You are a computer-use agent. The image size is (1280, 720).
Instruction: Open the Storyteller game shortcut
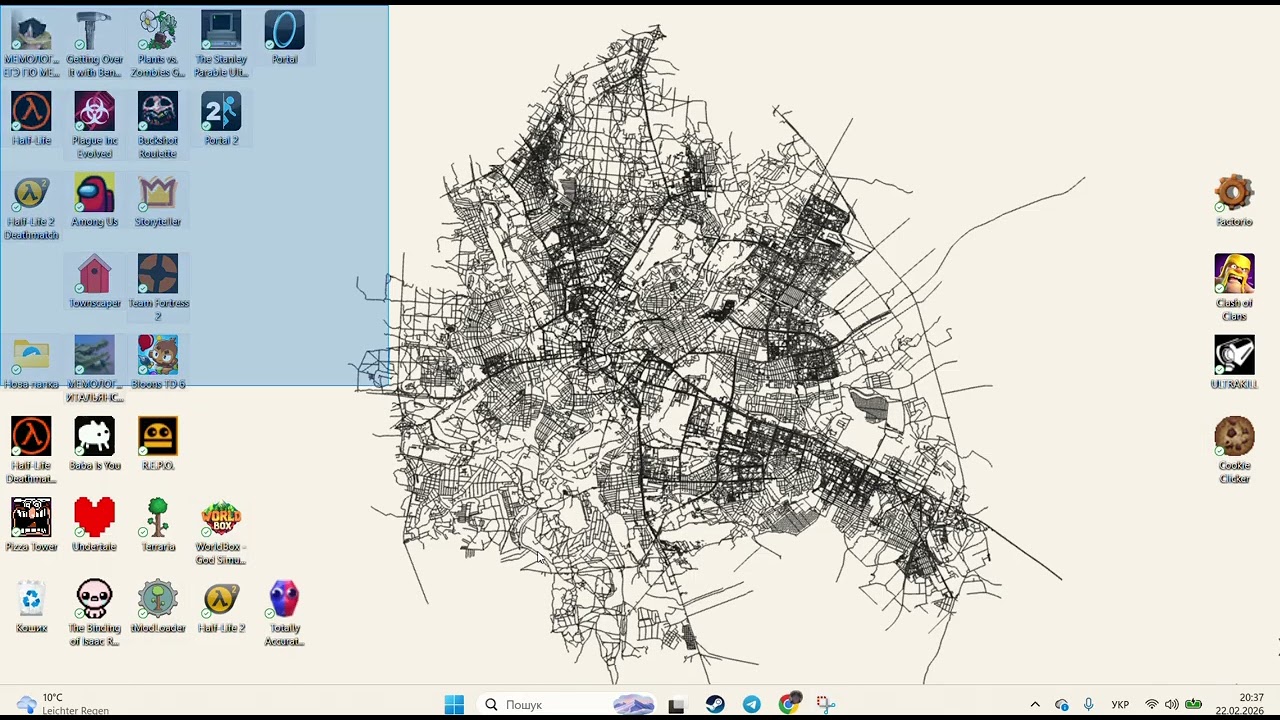click(158, 200)
